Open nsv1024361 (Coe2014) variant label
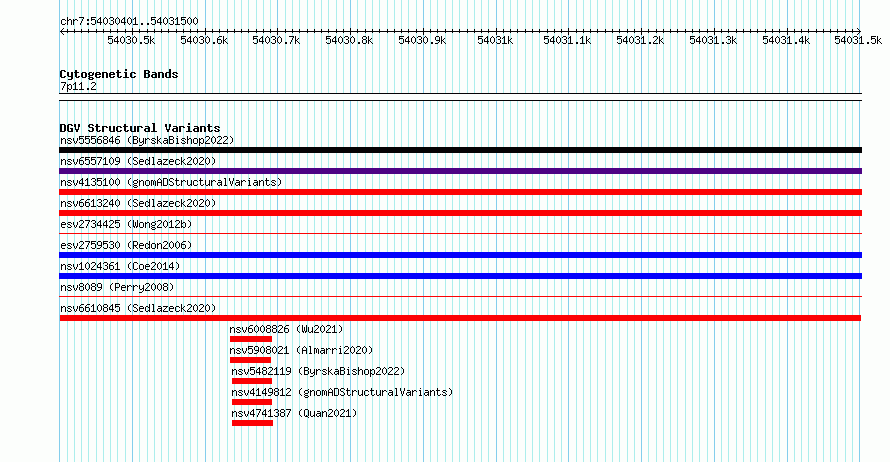 (x=120, y=266)
